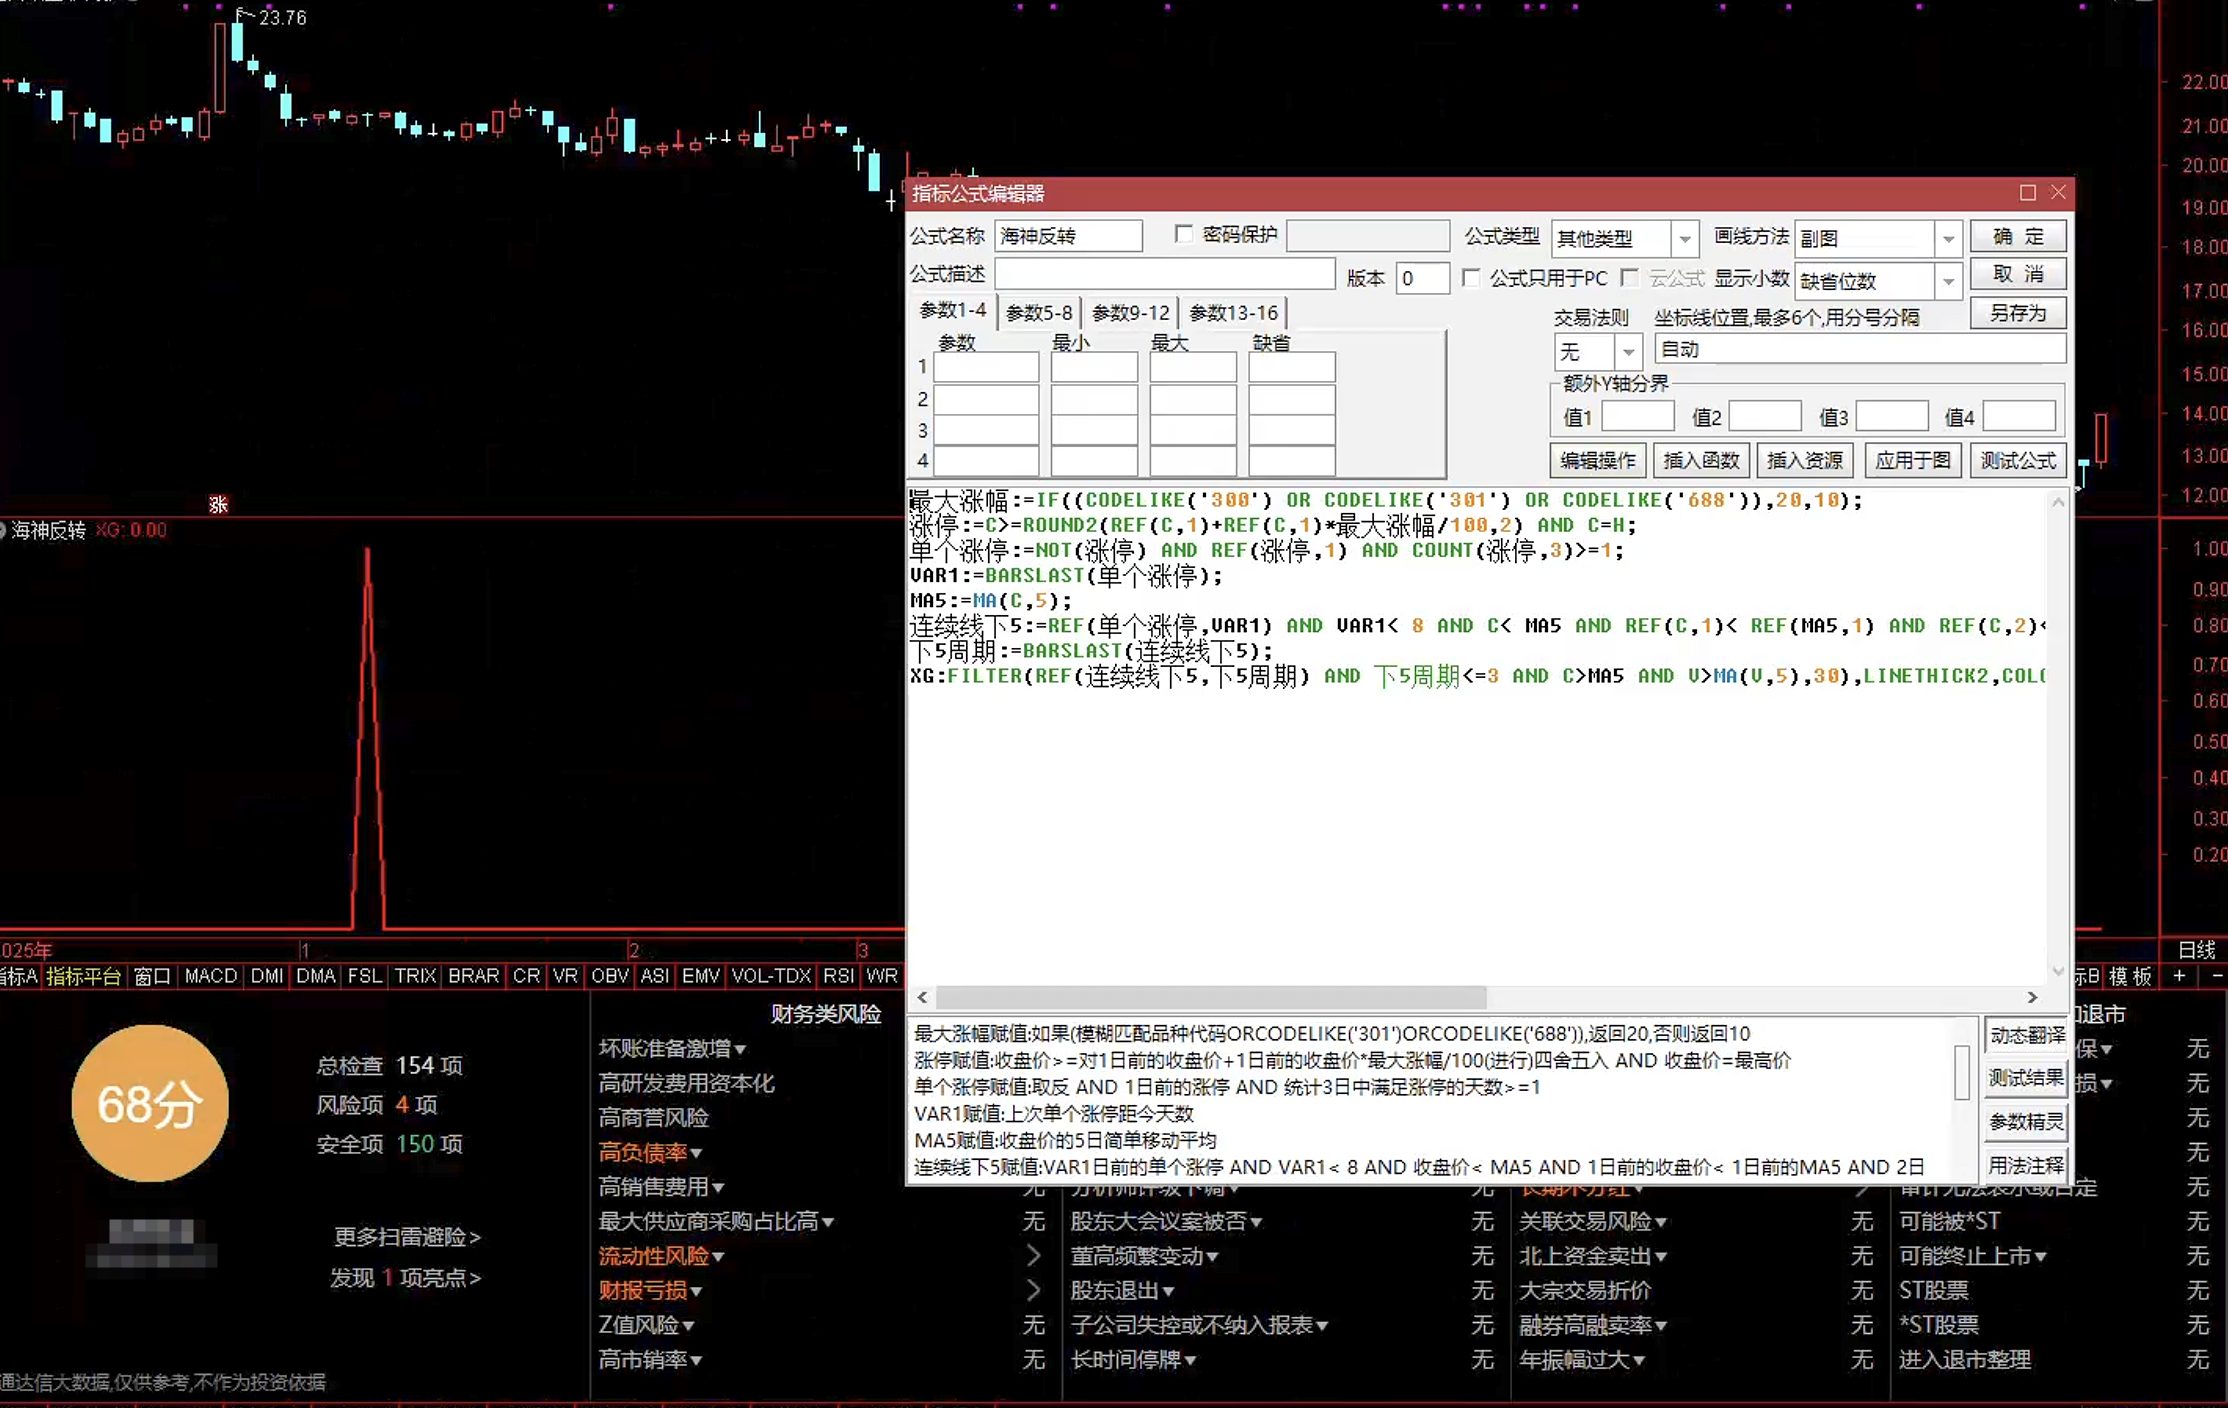Click the arrow right of 流动性风险 row
This screenshot has width=2228, height=1408.
(1033, 1256)
